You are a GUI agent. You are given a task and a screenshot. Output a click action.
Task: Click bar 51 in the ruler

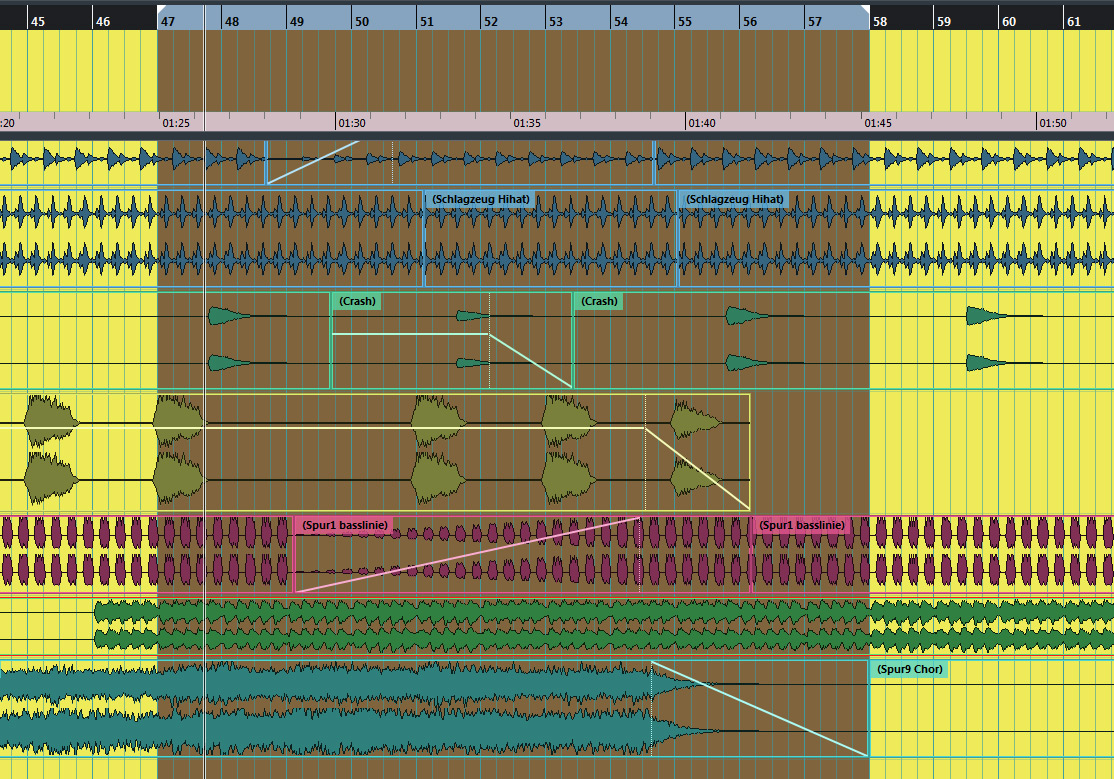click(426, 21)
